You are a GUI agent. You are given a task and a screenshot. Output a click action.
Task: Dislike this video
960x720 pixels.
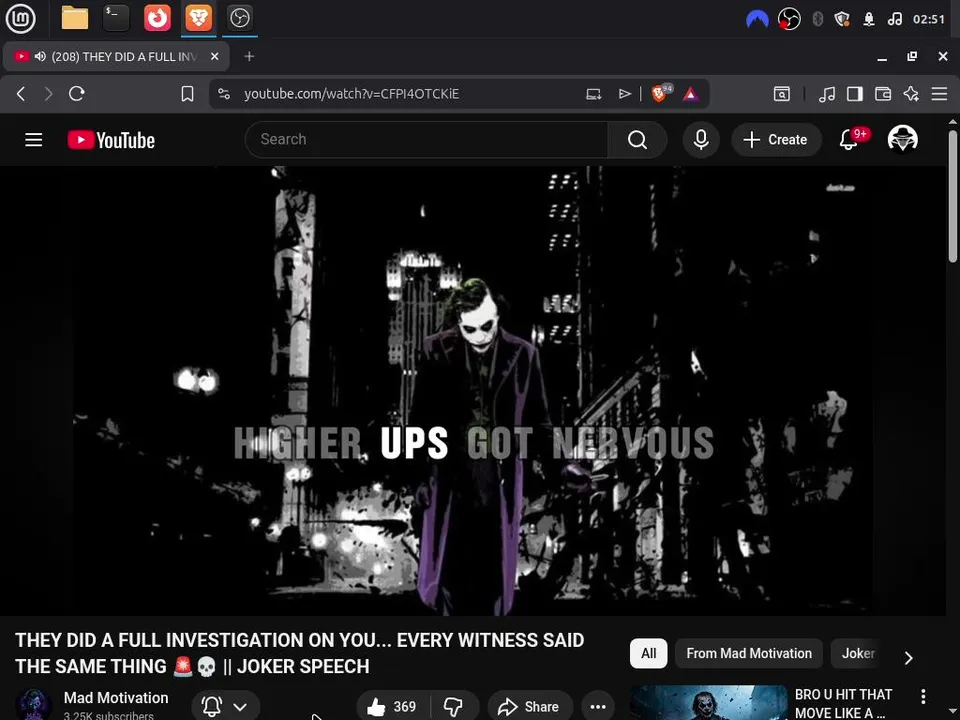point(454,707)
